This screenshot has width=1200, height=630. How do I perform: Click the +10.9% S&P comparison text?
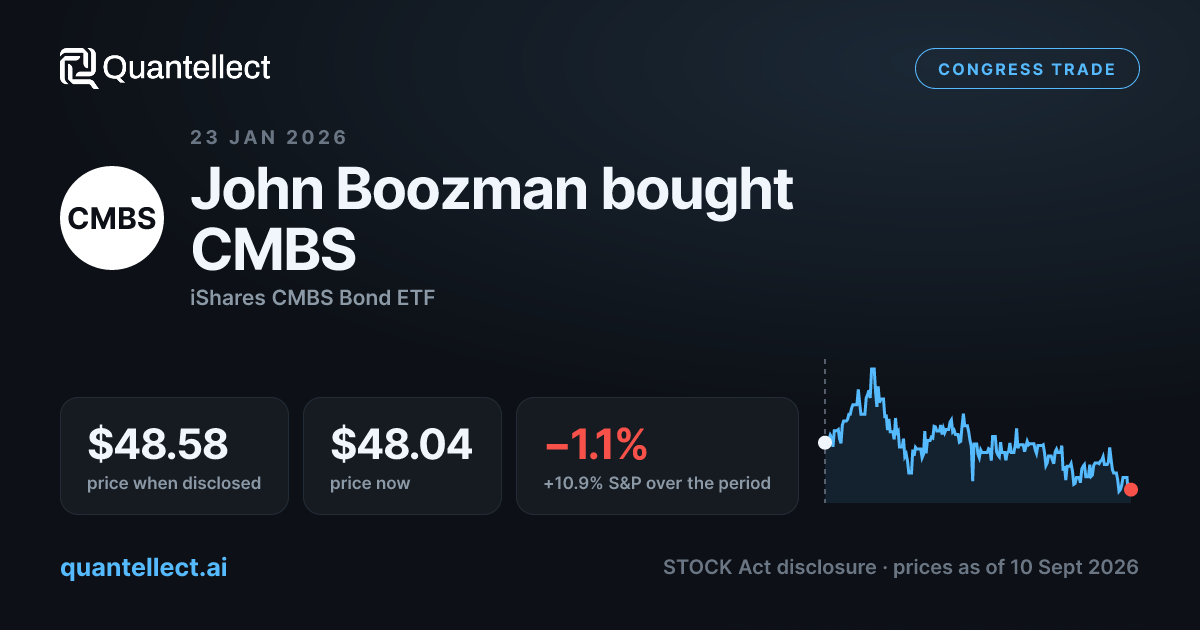[x=657, y=483]
